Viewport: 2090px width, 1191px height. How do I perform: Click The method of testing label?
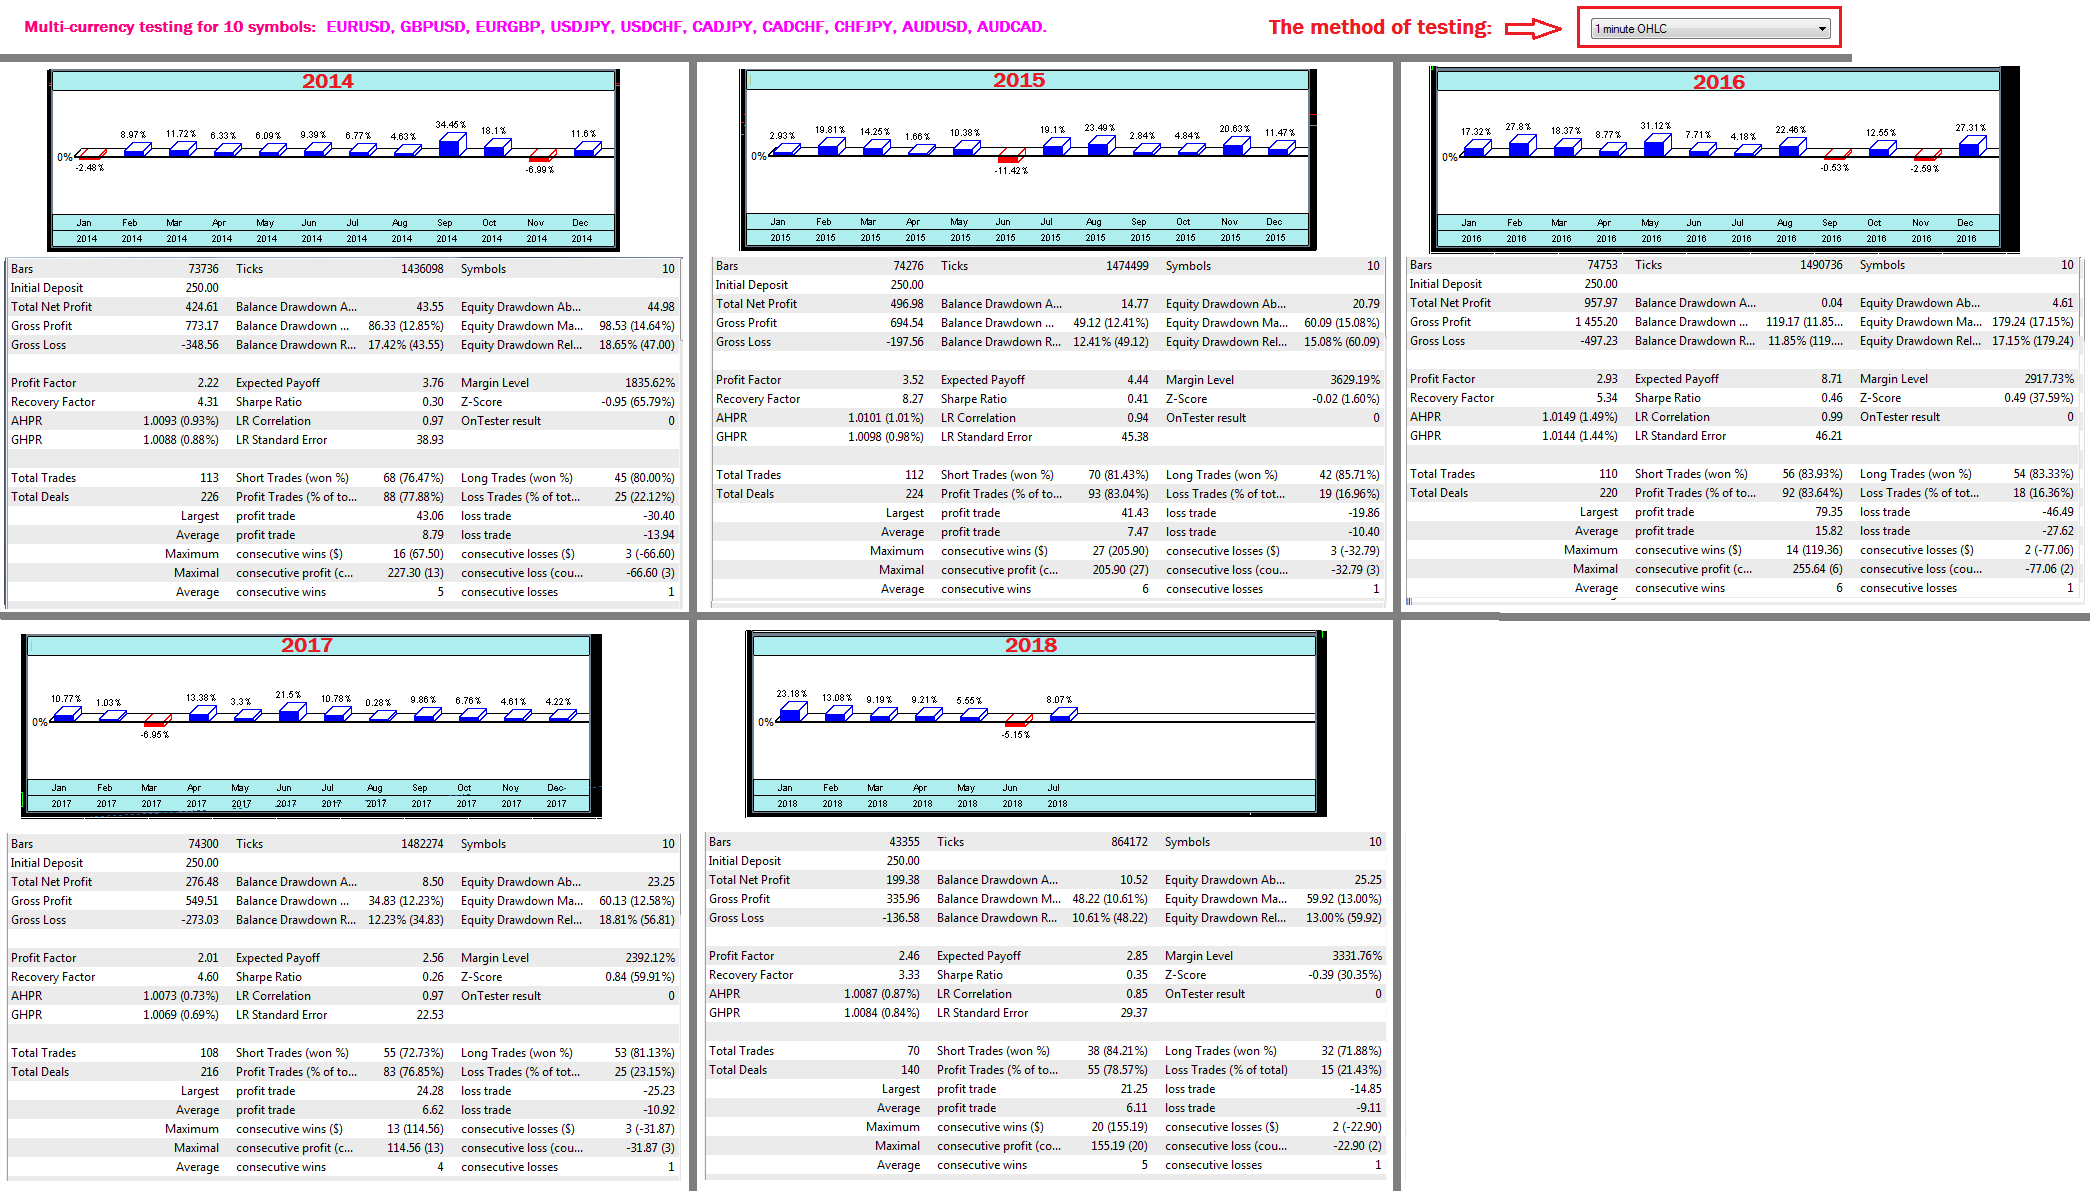click(1379, 28)
